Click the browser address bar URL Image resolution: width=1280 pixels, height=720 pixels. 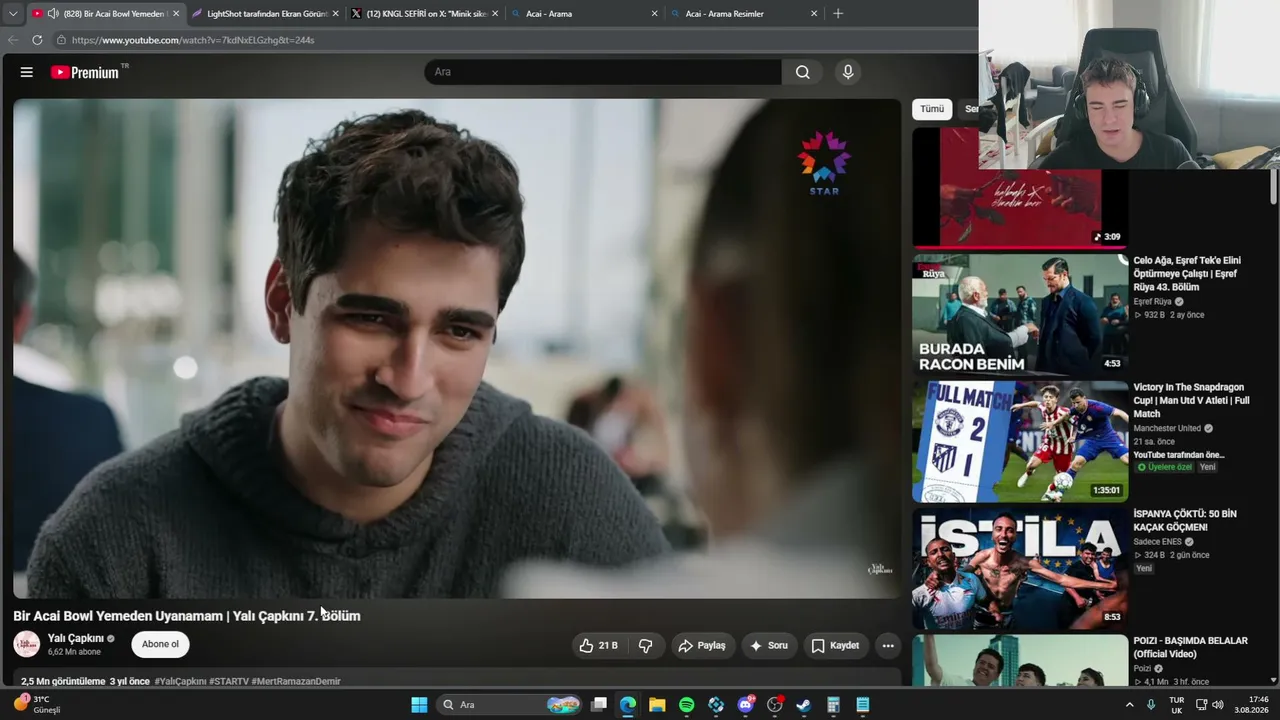193,40
